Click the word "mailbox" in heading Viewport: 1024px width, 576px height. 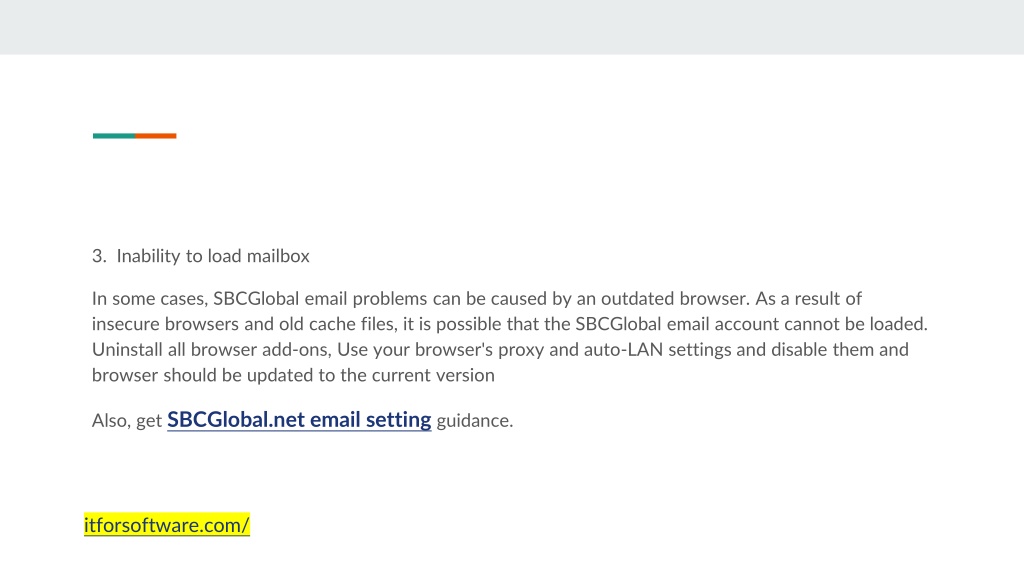[278, 256]
